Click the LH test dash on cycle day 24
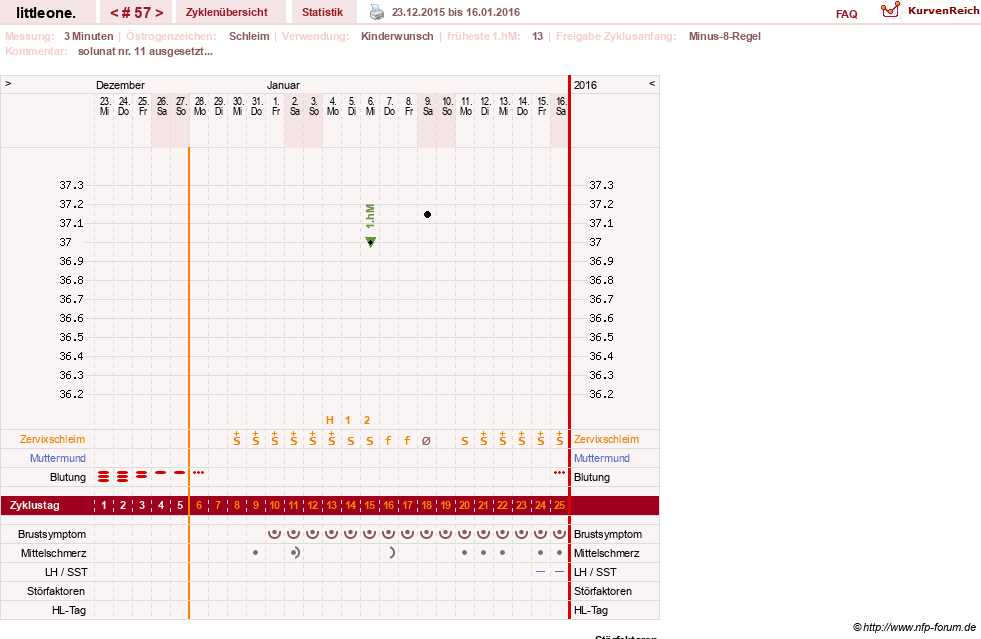The height and width of the screenshot is (639, 981). pos(540,571)
